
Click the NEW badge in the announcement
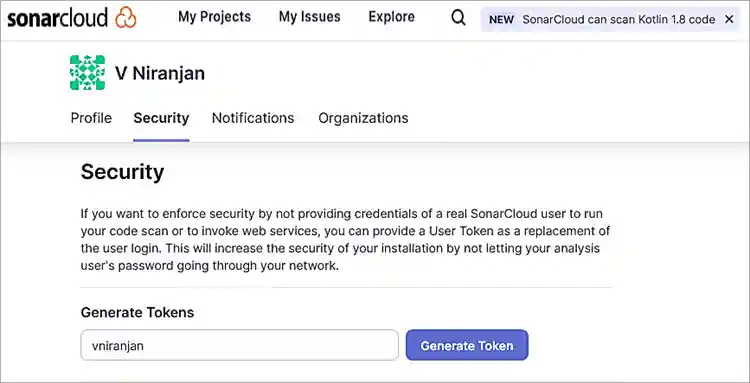pos(501,20)
